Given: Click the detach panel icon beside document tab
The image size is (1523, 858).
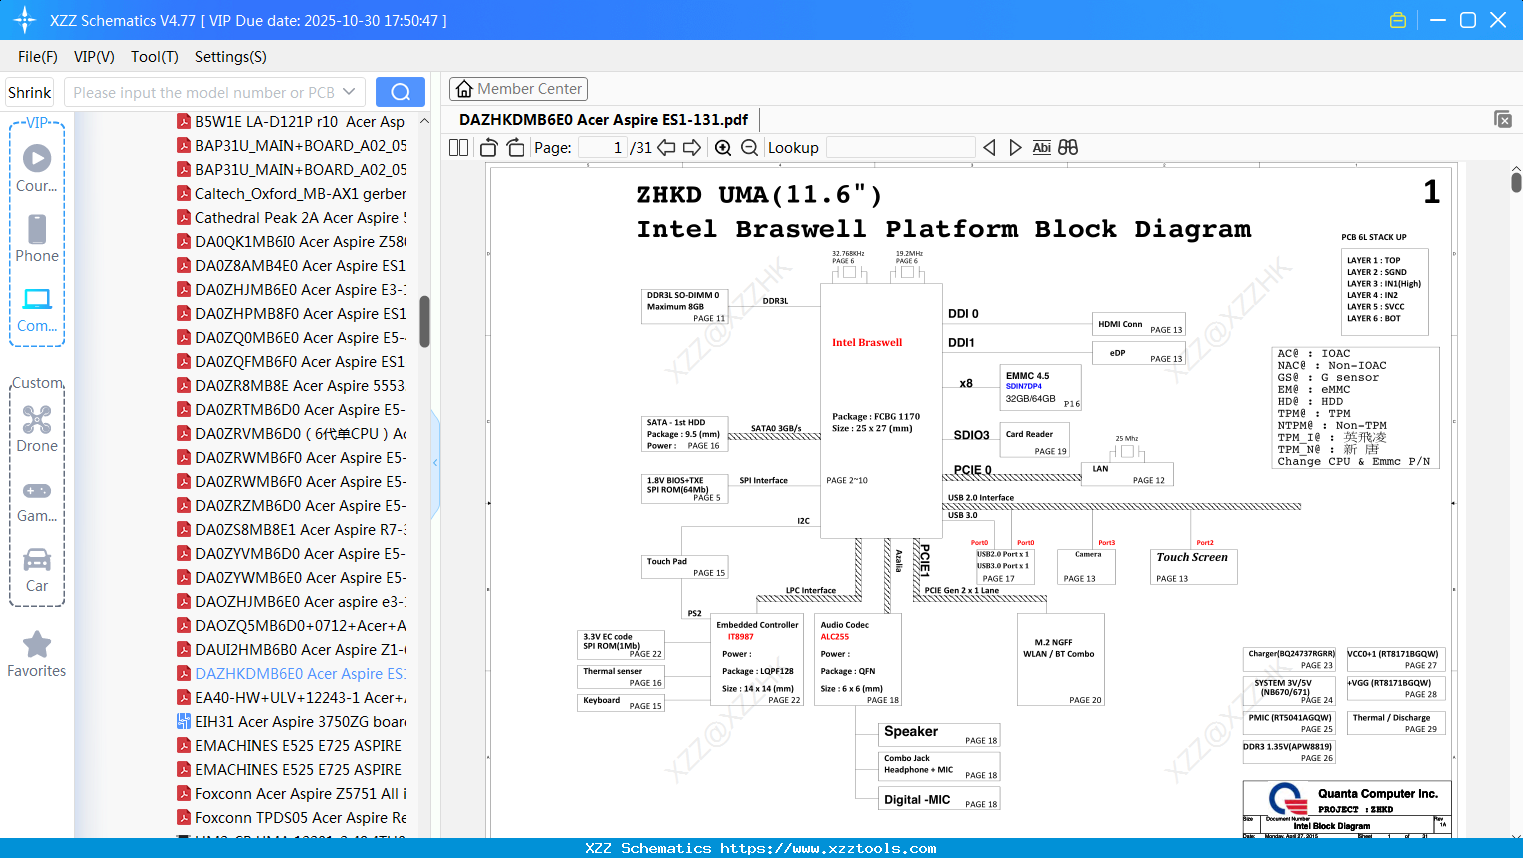Looking at the screenshot, I should point(1503,119).
